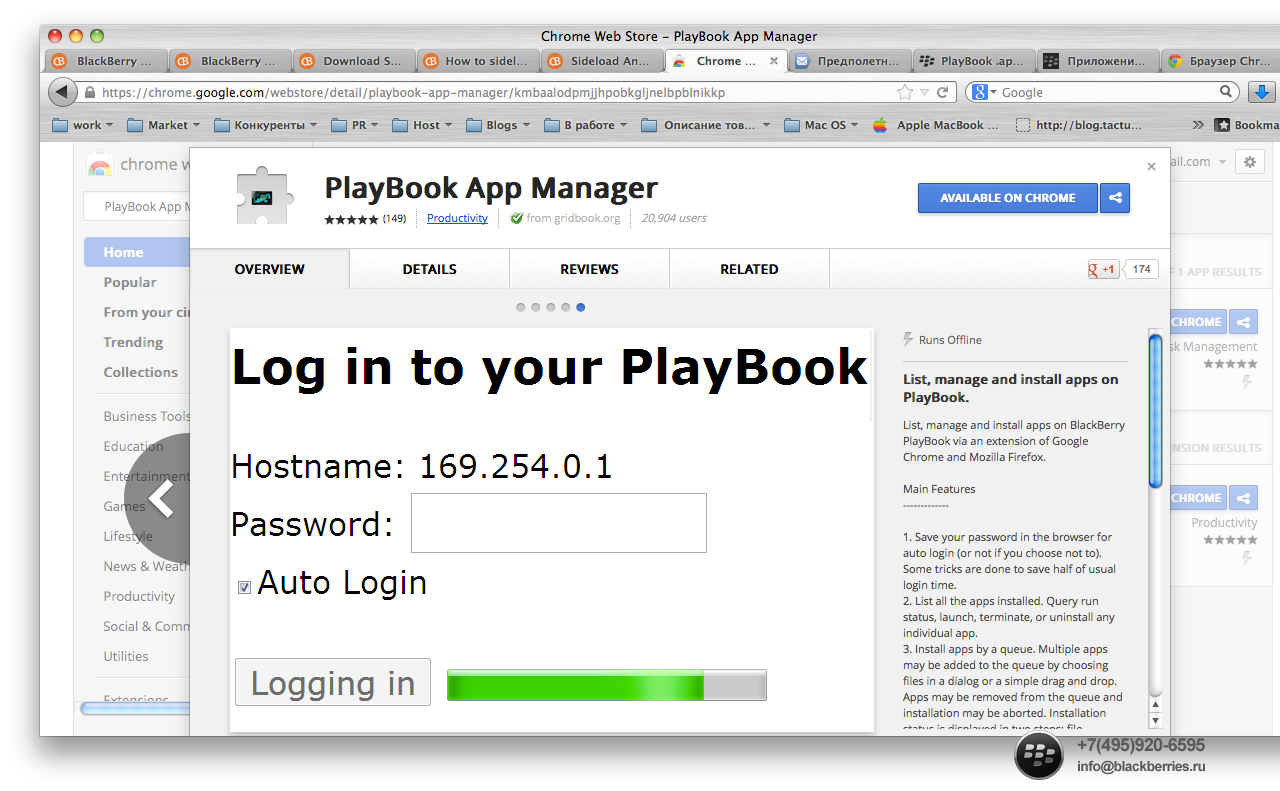Click the description scrollbar down arrow
The height and width of the screenshot is (791, 1280).
(x=1156, y=720)
